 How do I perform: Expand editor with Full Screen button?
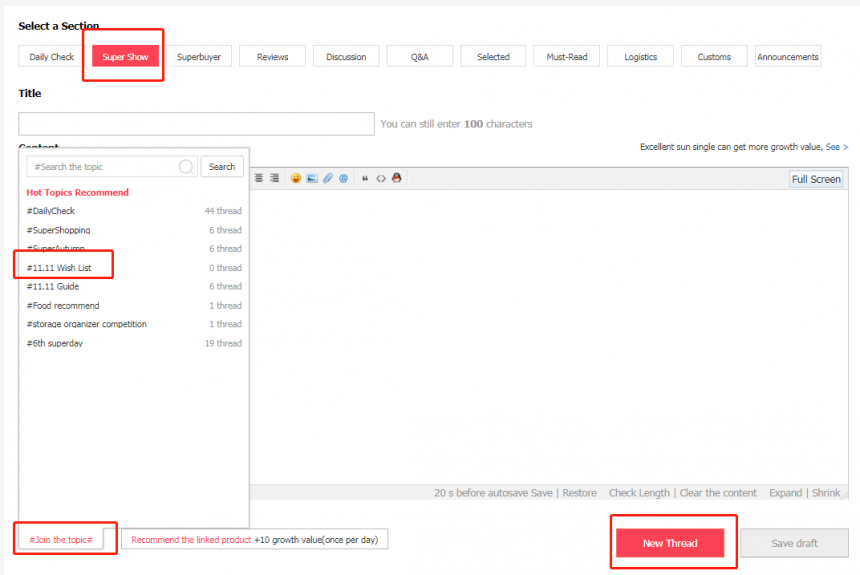(816, 179)
